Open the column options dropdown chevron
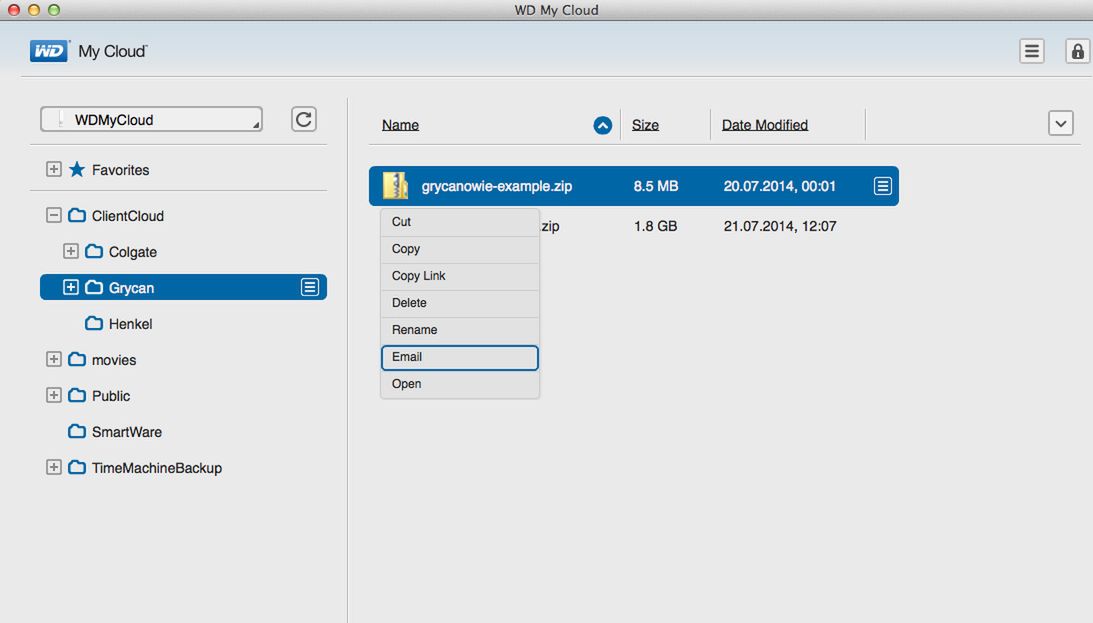This screenshot has height=623, width=1093. click(1060, 124)
